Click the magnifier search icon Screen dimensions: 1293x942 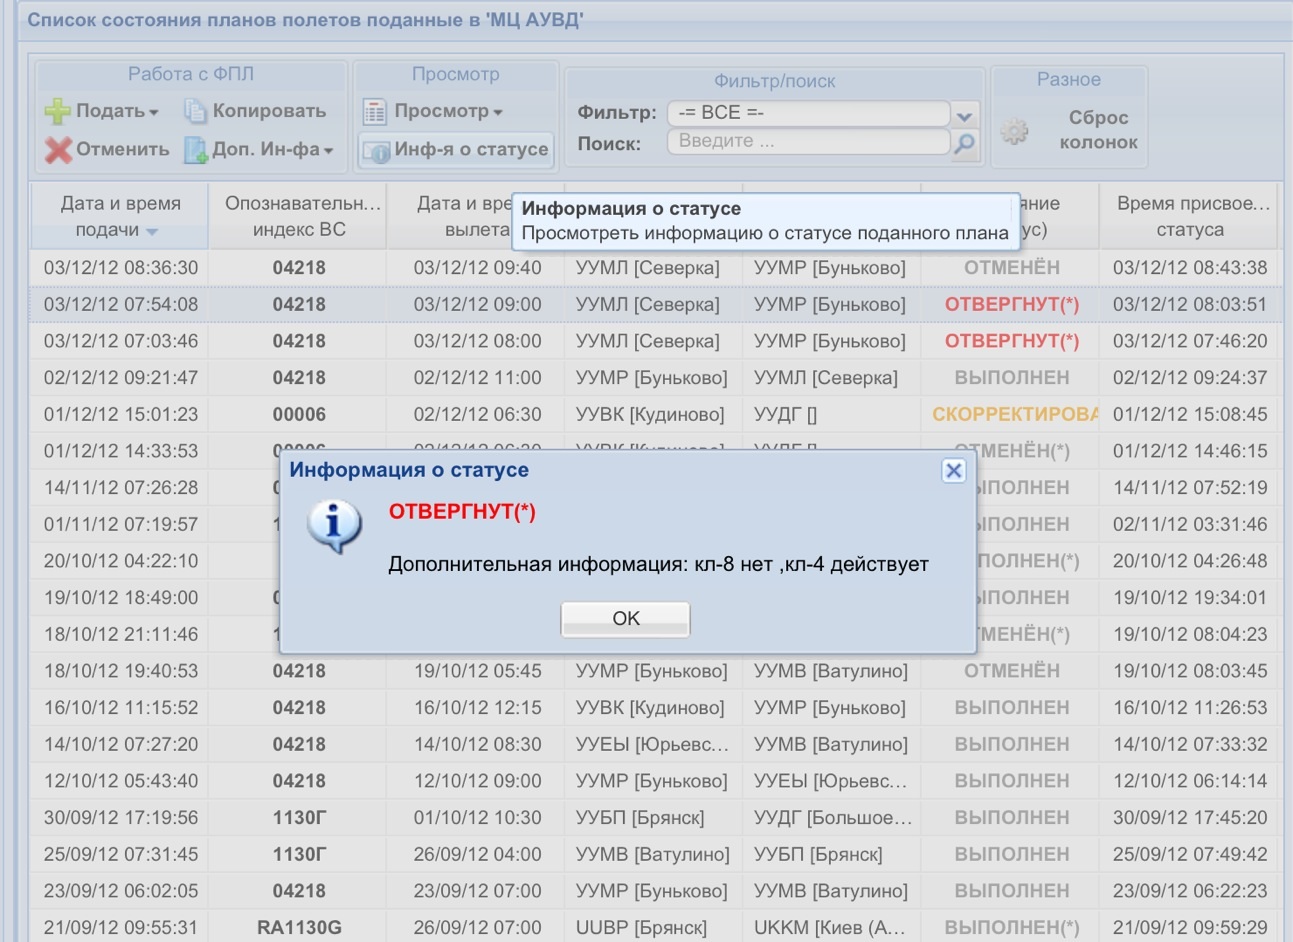964,144
